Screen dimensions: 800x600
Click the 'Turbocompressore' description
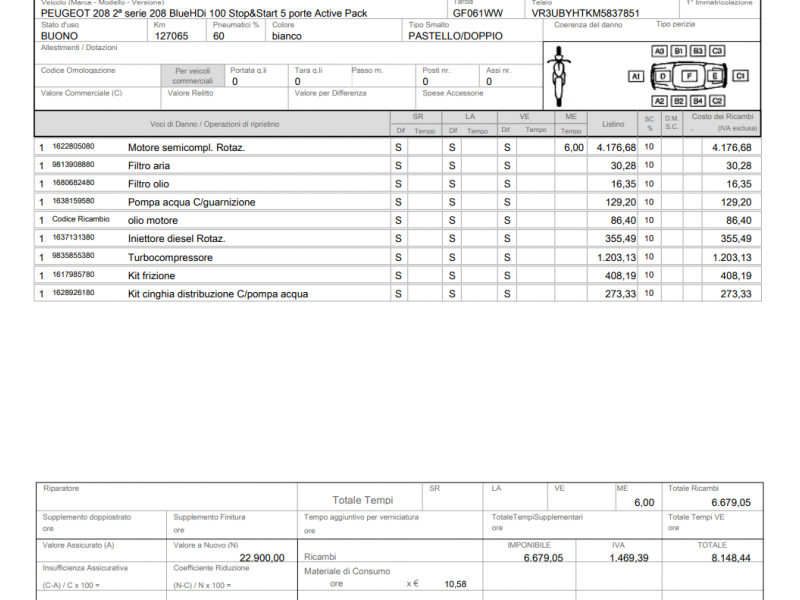pos(170,258)
